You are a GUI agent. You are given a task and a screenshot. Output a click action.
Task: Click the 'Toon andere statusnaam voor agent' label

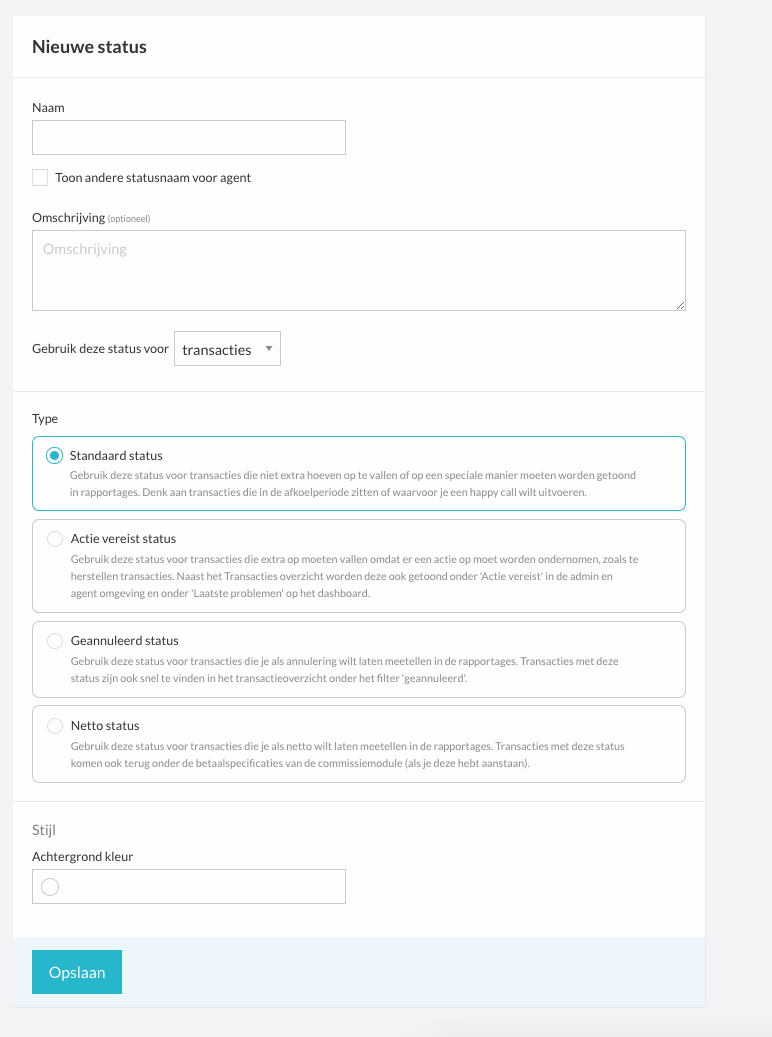point(153,177)
